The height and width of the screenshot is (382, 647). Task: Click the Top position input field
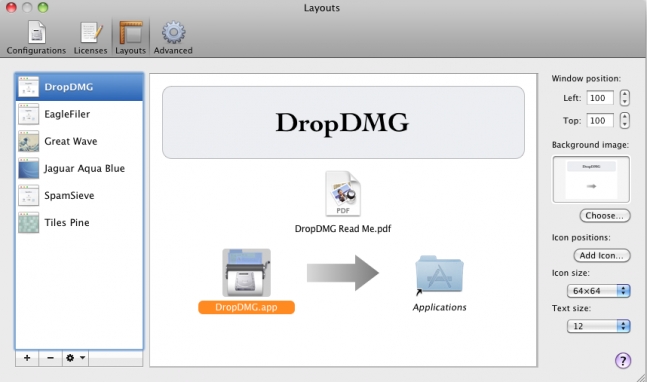tap(600, 120)
